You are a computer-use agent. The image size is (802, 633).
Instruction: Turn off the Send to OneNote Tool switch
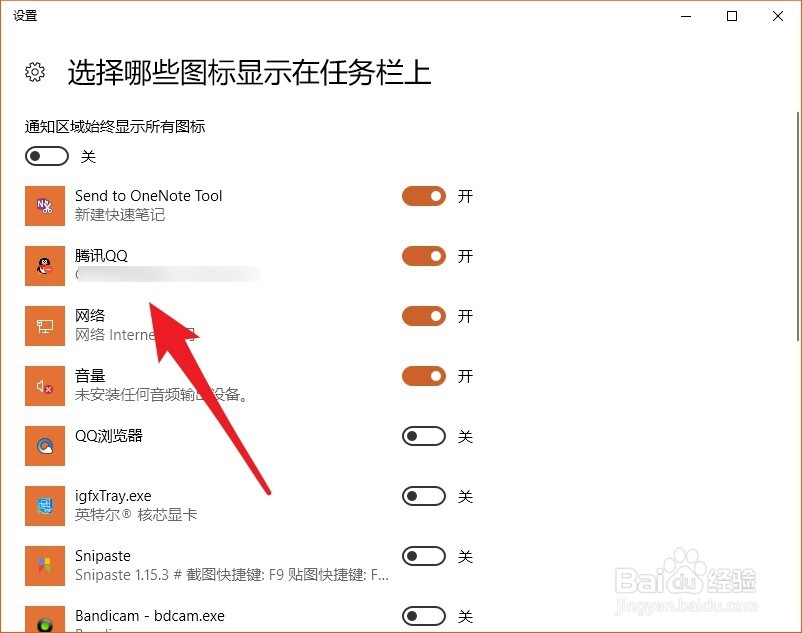point(424,196)
